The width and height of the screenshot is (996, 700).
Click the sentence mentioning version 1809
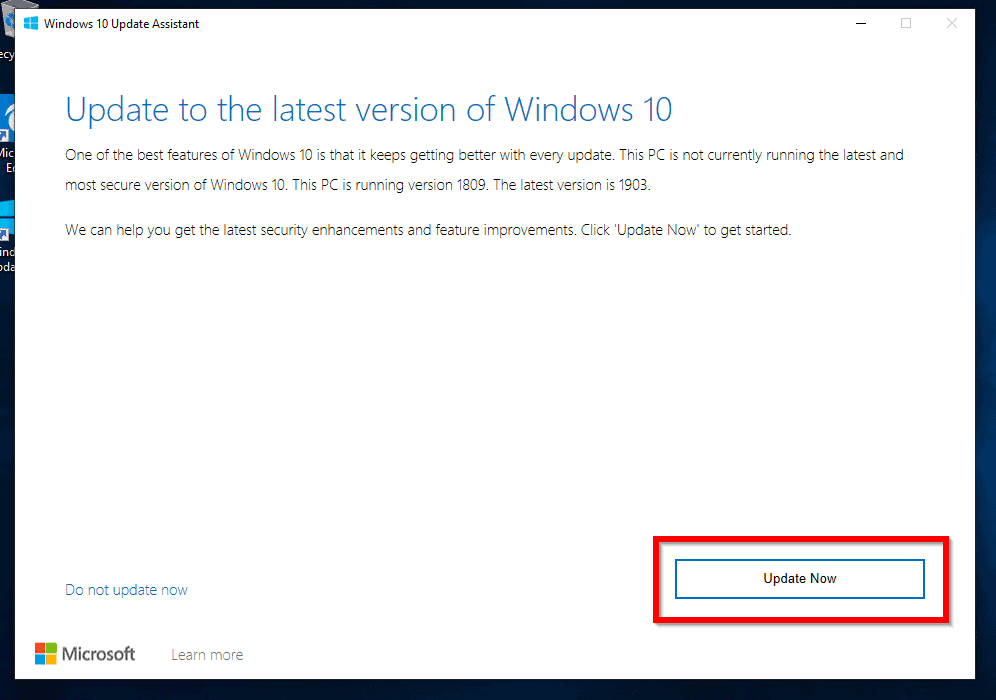pos(390,185)
